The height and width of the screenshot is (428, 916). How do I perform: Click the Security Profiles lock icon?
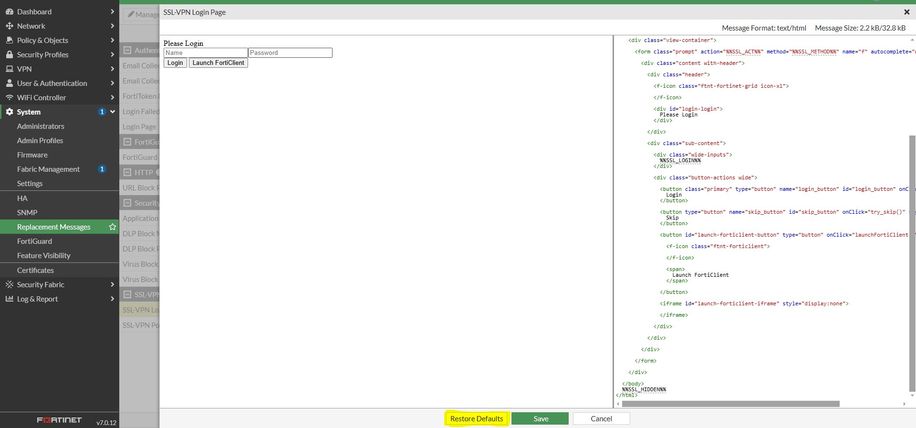9,55
